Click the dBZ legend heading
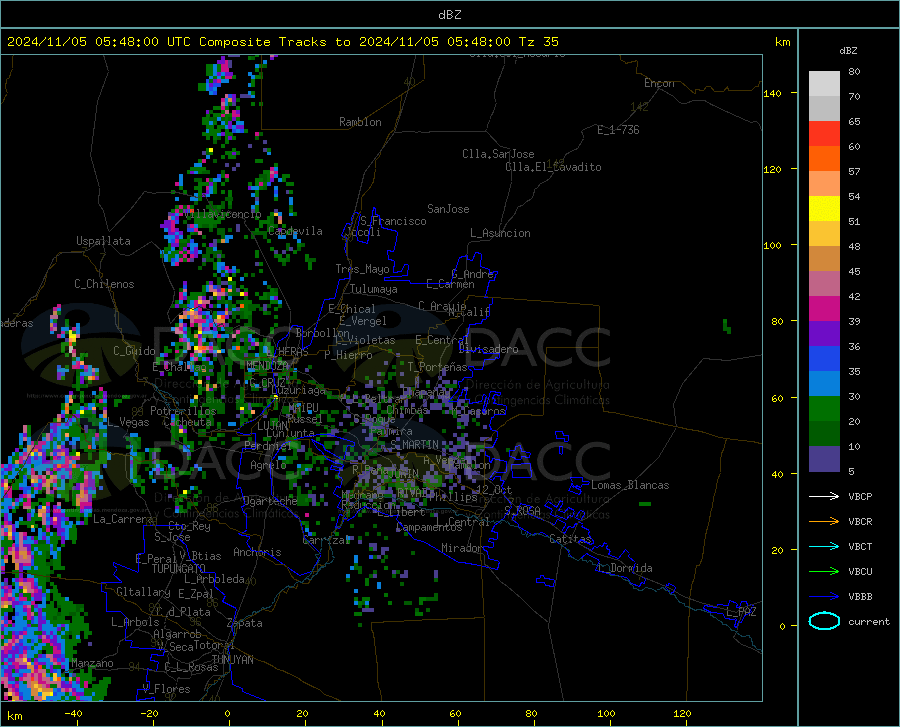 pyautogui.click(x=848, y=50)
